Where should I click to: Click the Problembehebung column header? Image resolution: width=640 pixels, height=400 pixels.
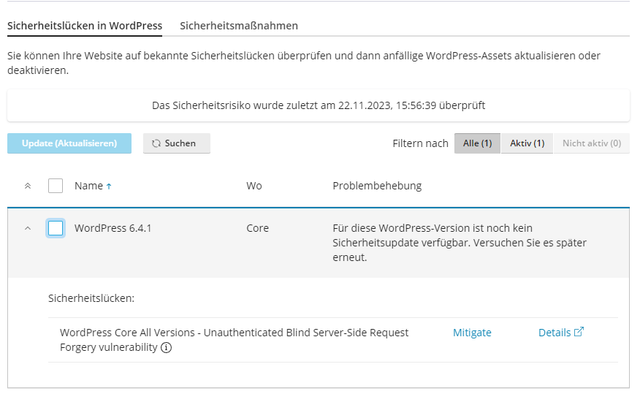point(377,186)
